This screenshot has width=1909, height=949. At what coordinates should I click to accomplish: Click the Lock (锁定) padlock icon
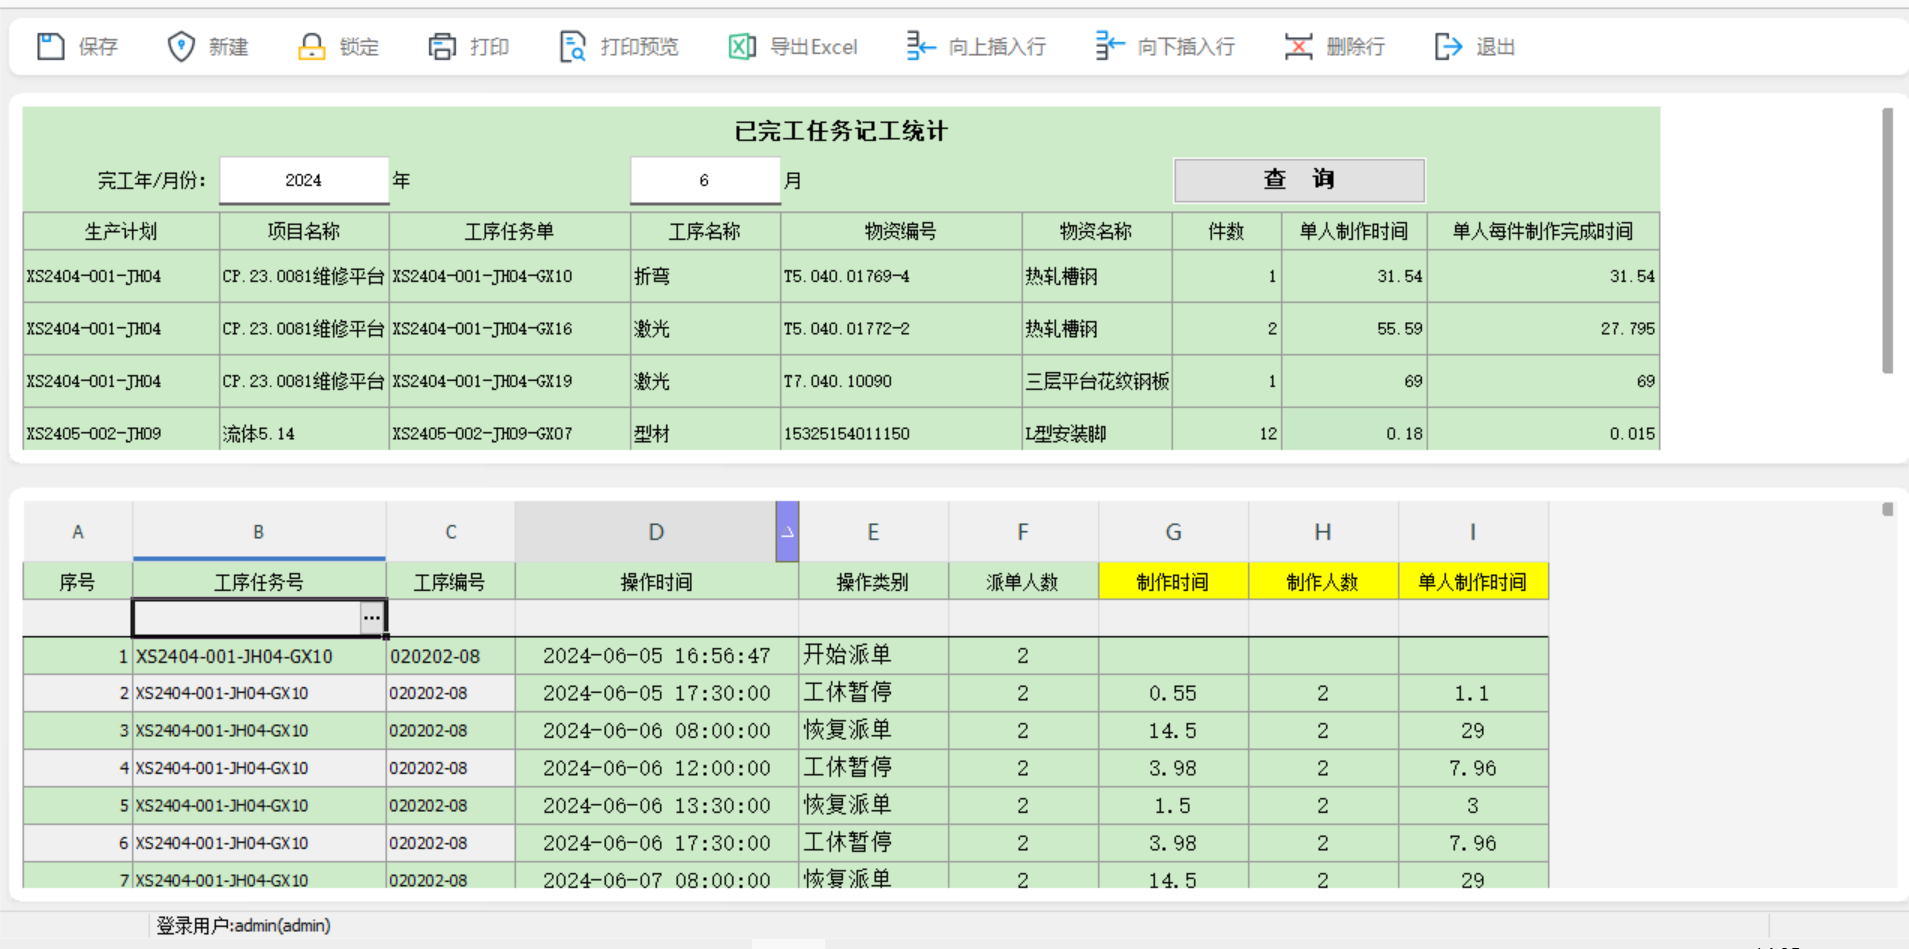312,47
